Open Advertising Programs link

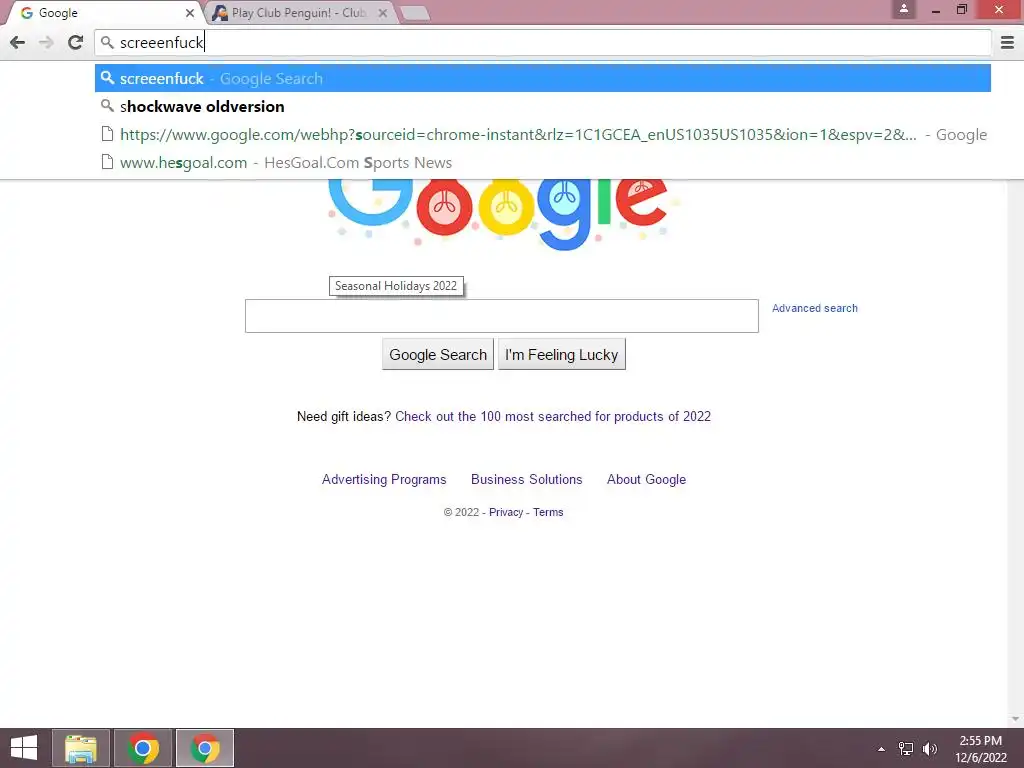[x=384, y=479]
